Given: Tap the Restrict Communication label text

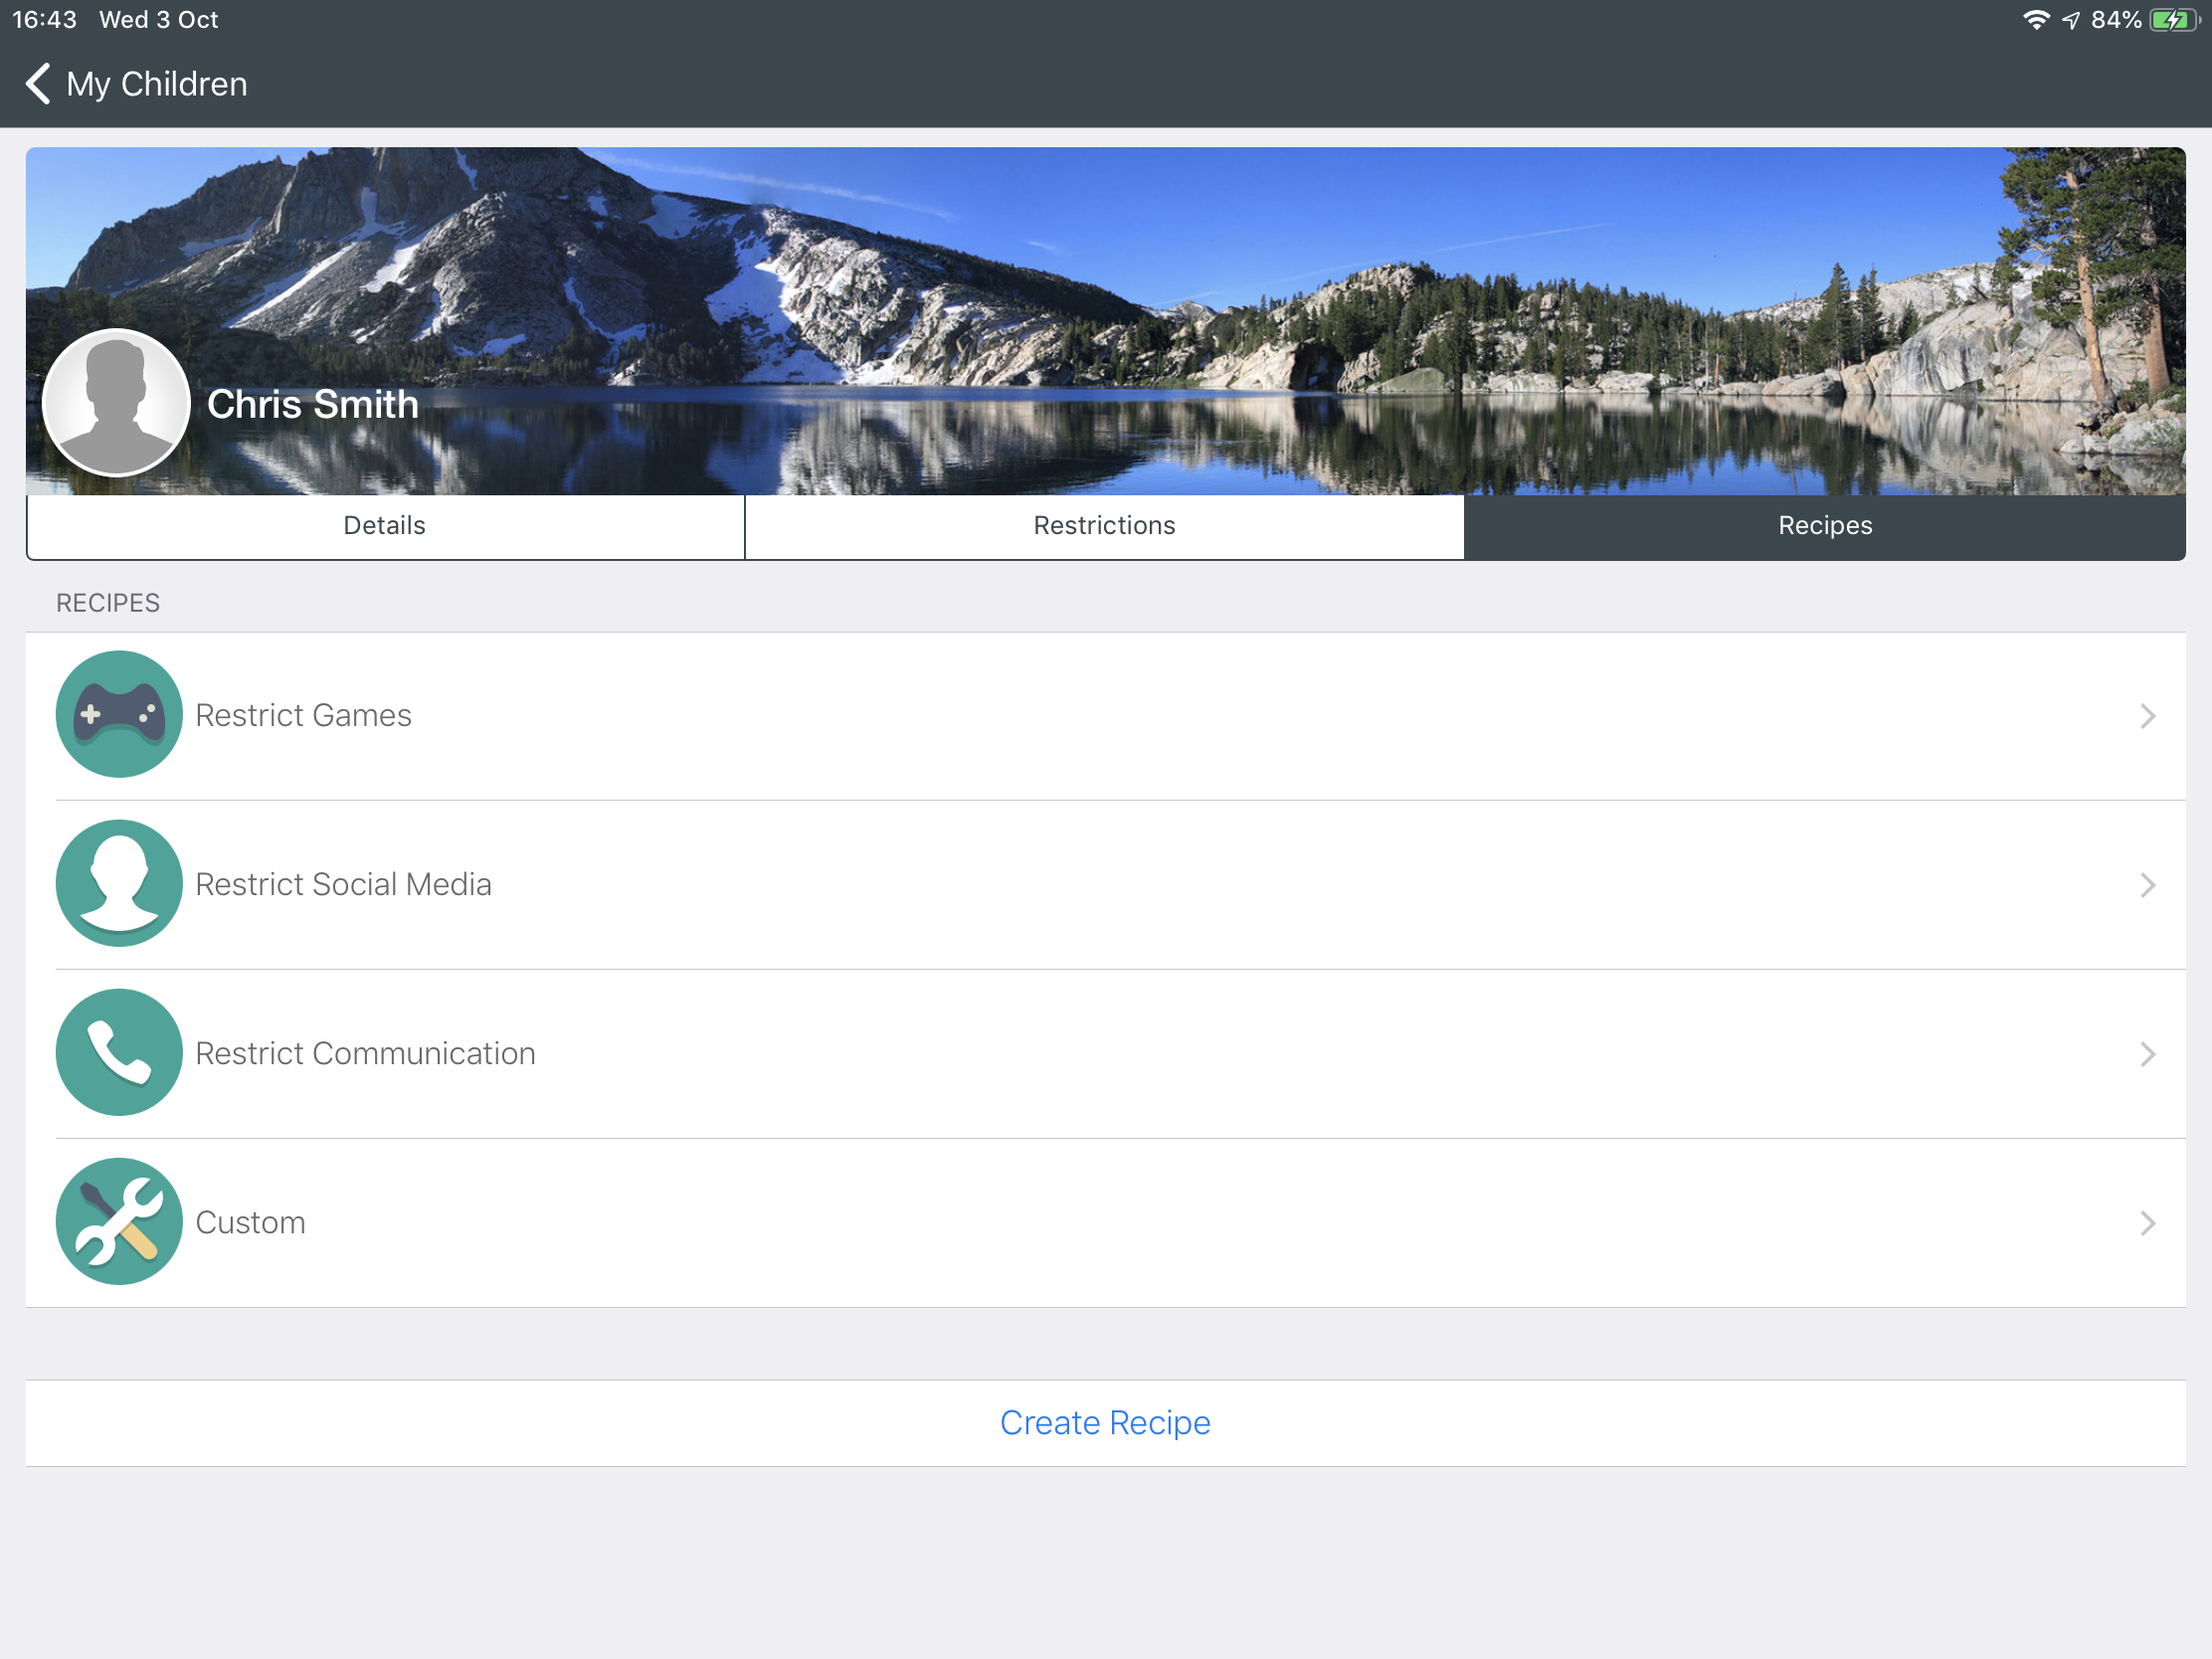Looking at the screenshot, I should click(365, 1053).
